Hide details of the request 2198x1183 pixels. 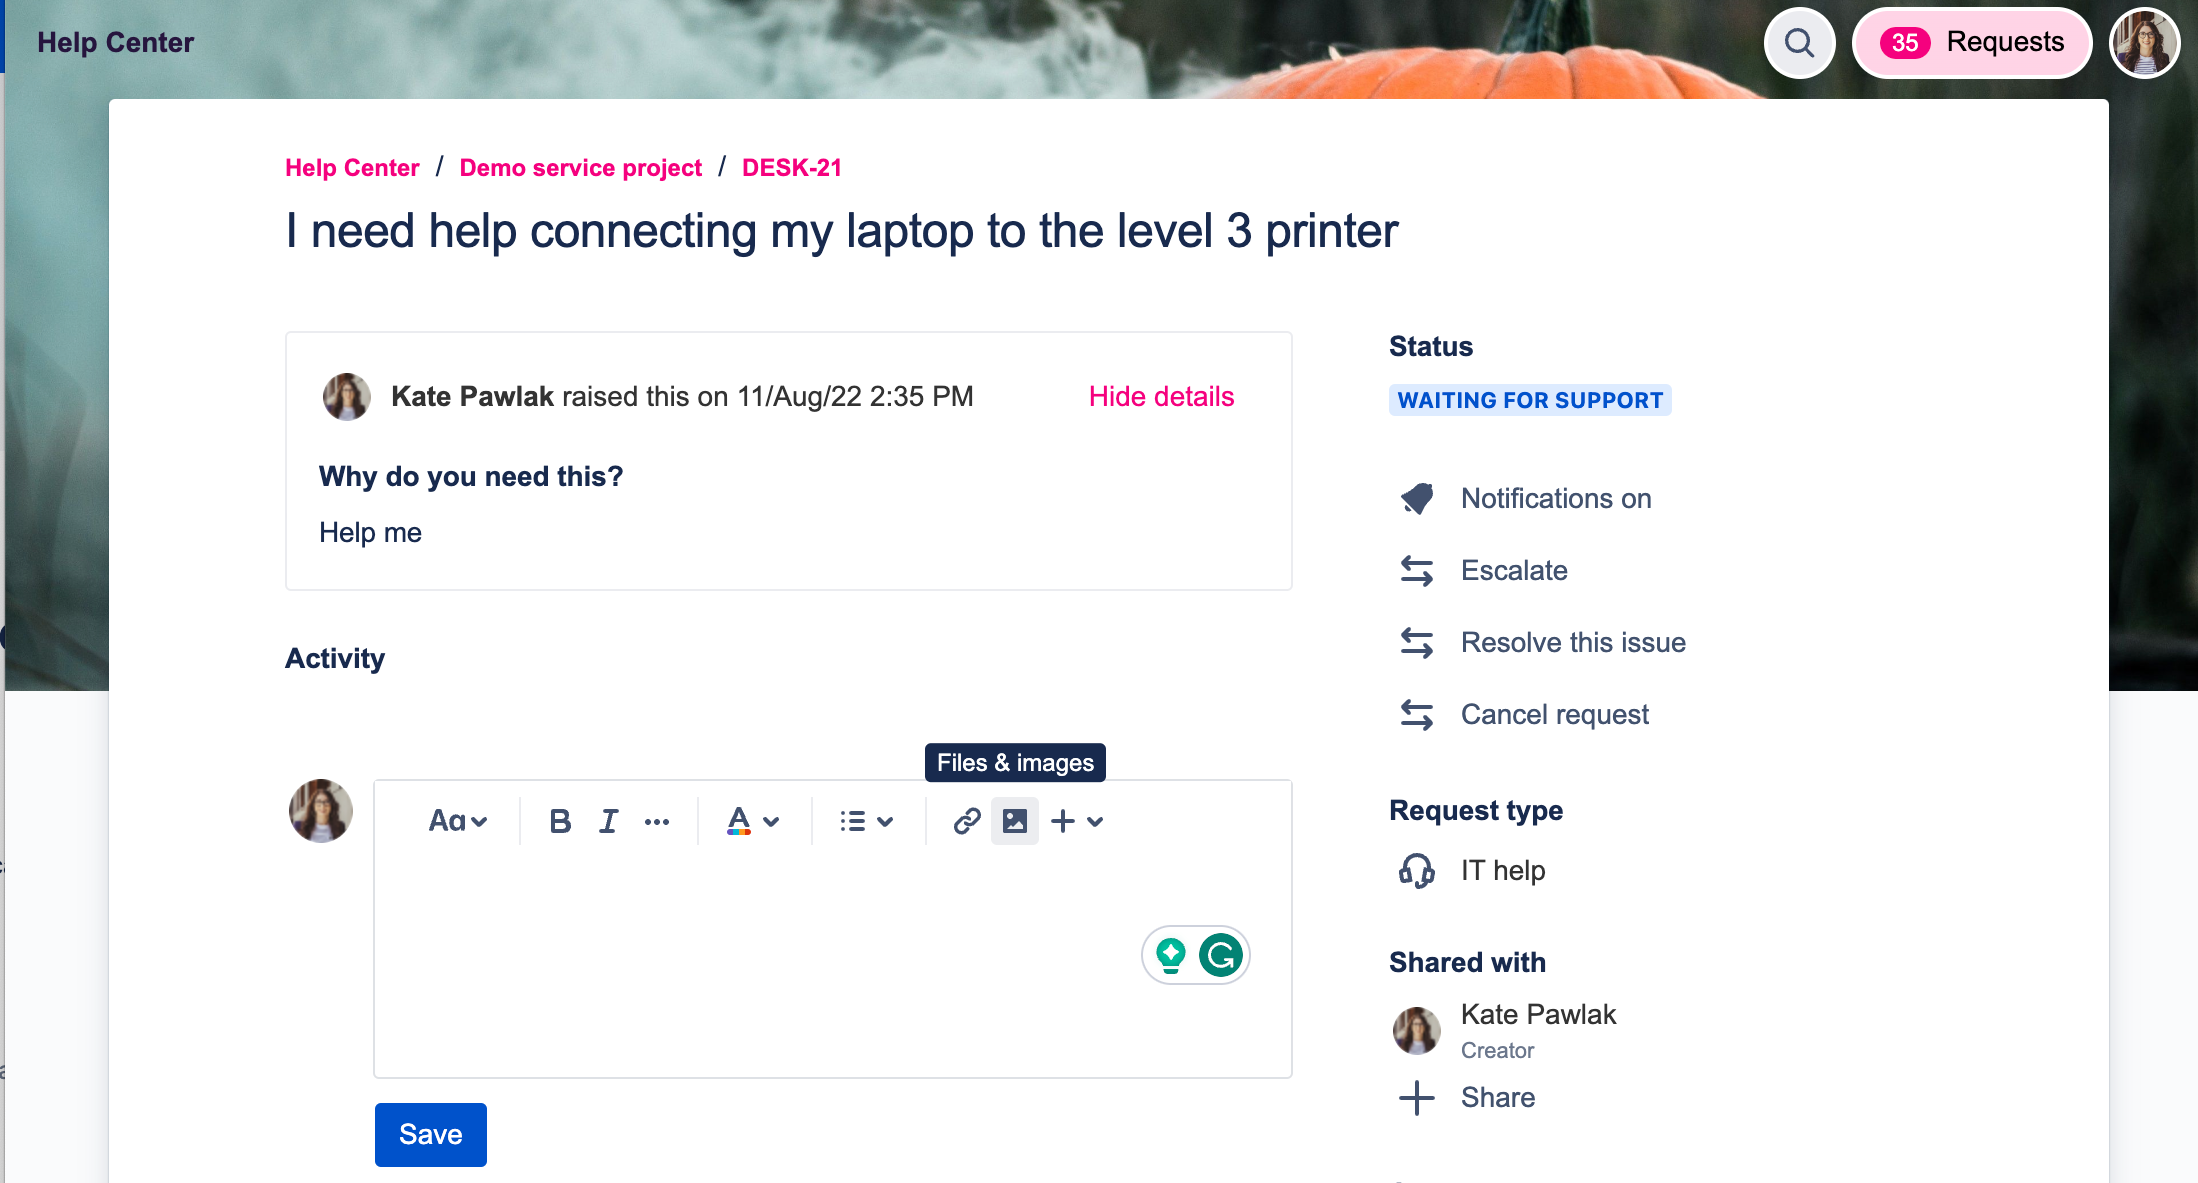click(x=1161, y=396)
